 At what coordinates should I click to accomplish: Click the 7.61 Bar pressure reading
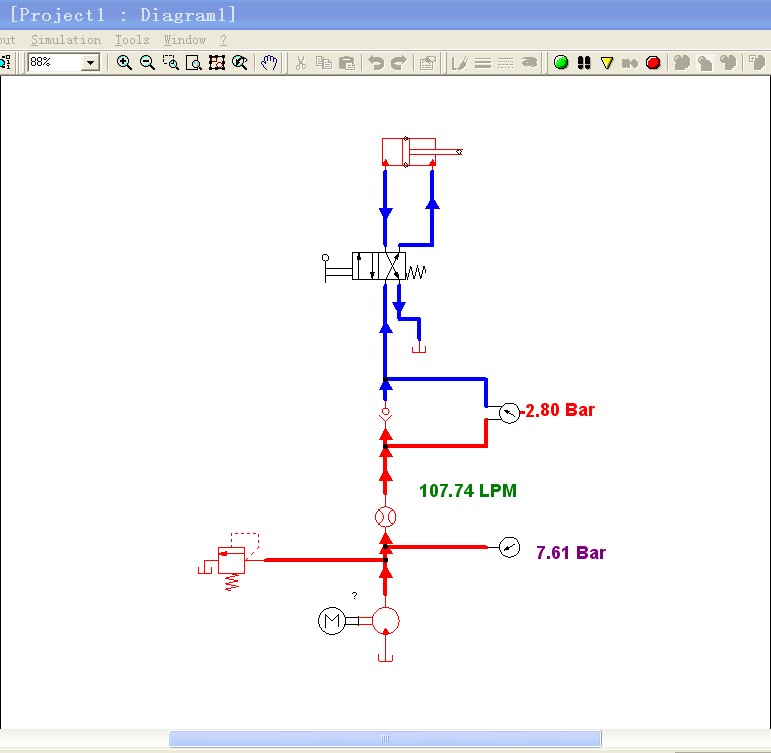[571, 553]
